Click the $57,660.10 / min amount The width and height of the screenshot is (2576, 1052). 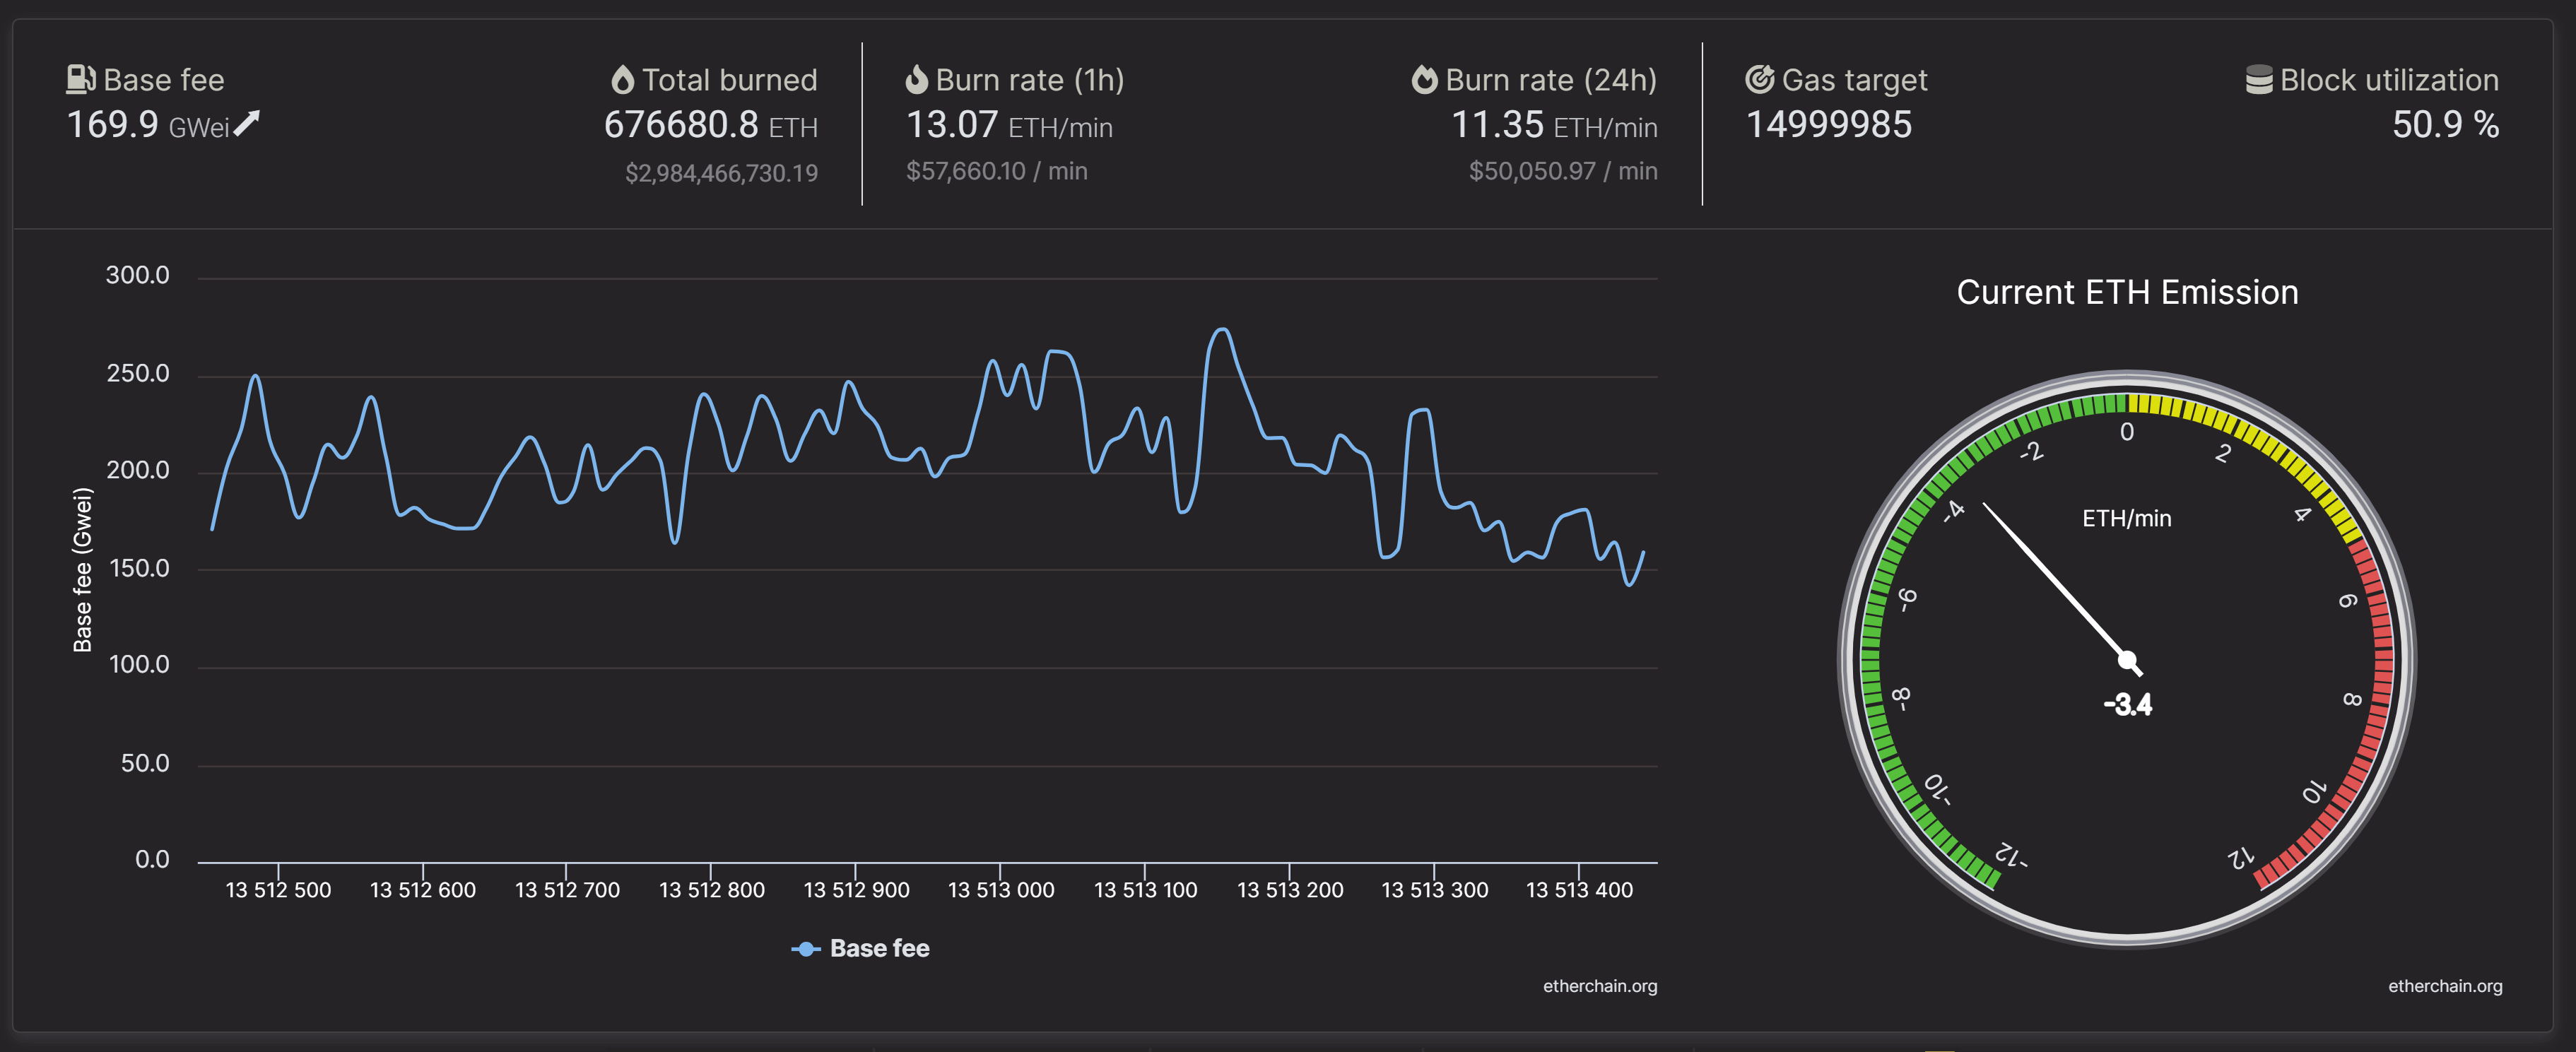point(996,171)
